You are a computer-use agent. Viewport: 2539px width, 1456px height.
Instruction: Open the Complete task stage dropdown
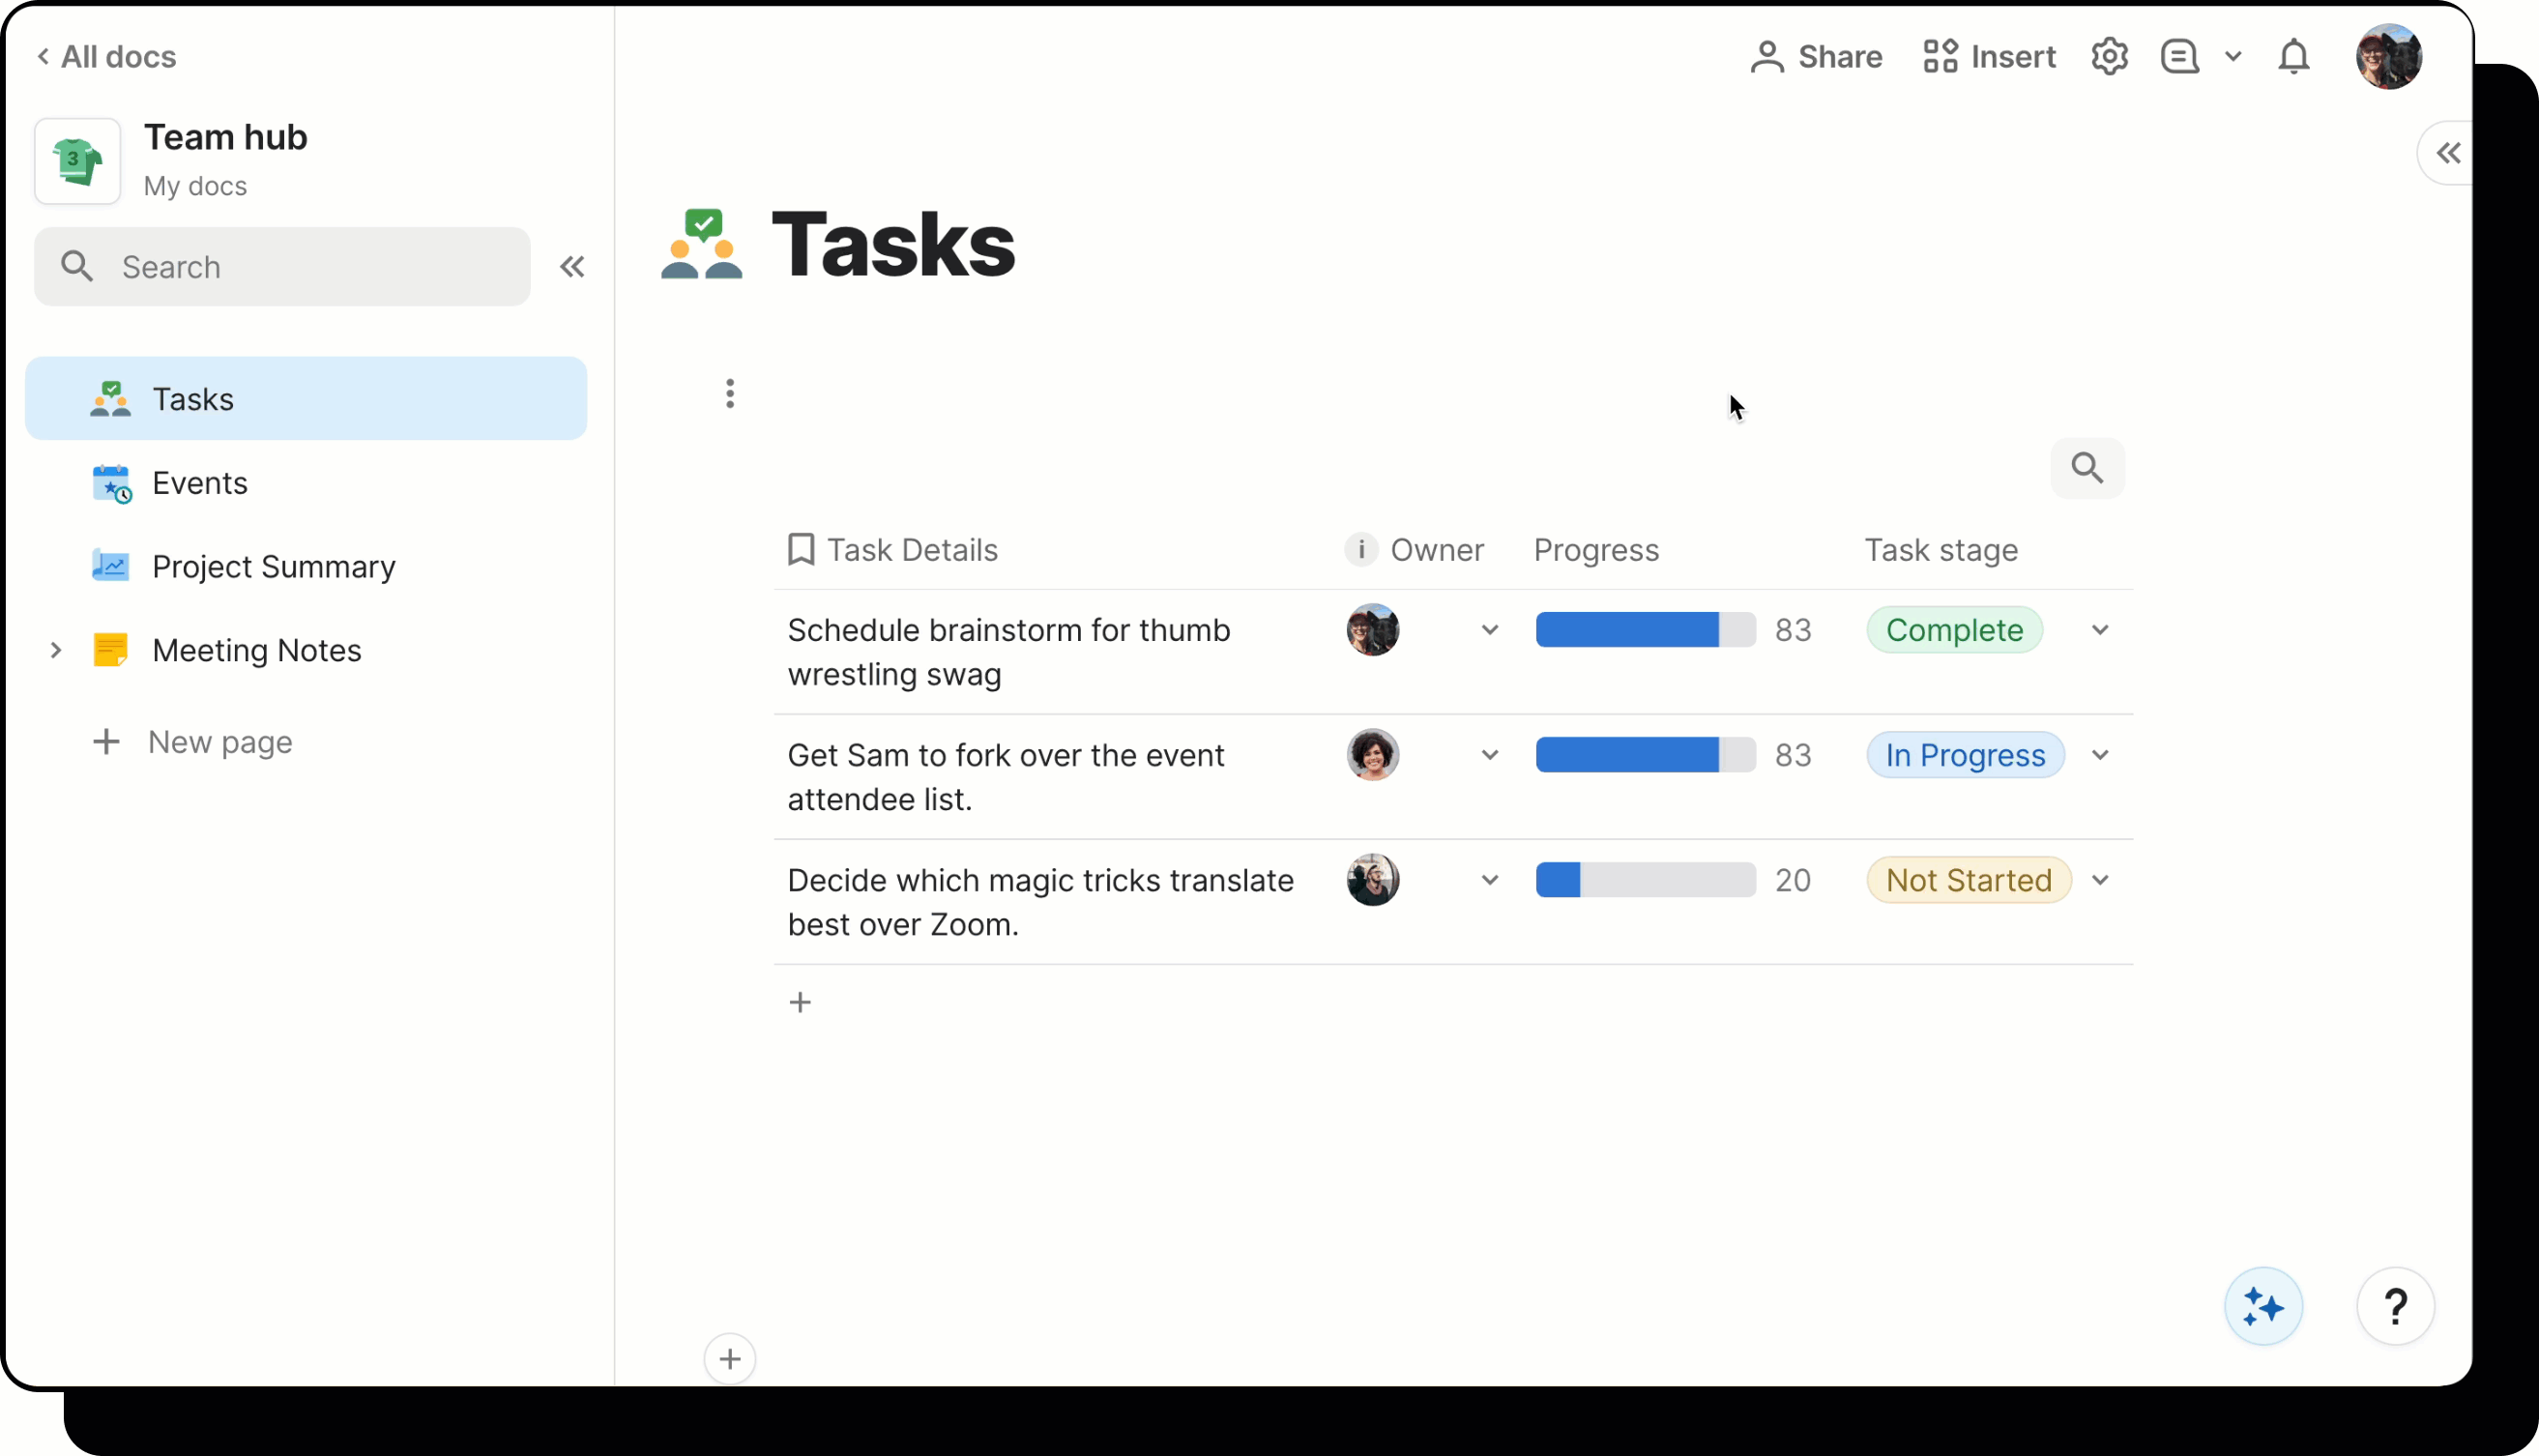click(x=2099, y=630)
